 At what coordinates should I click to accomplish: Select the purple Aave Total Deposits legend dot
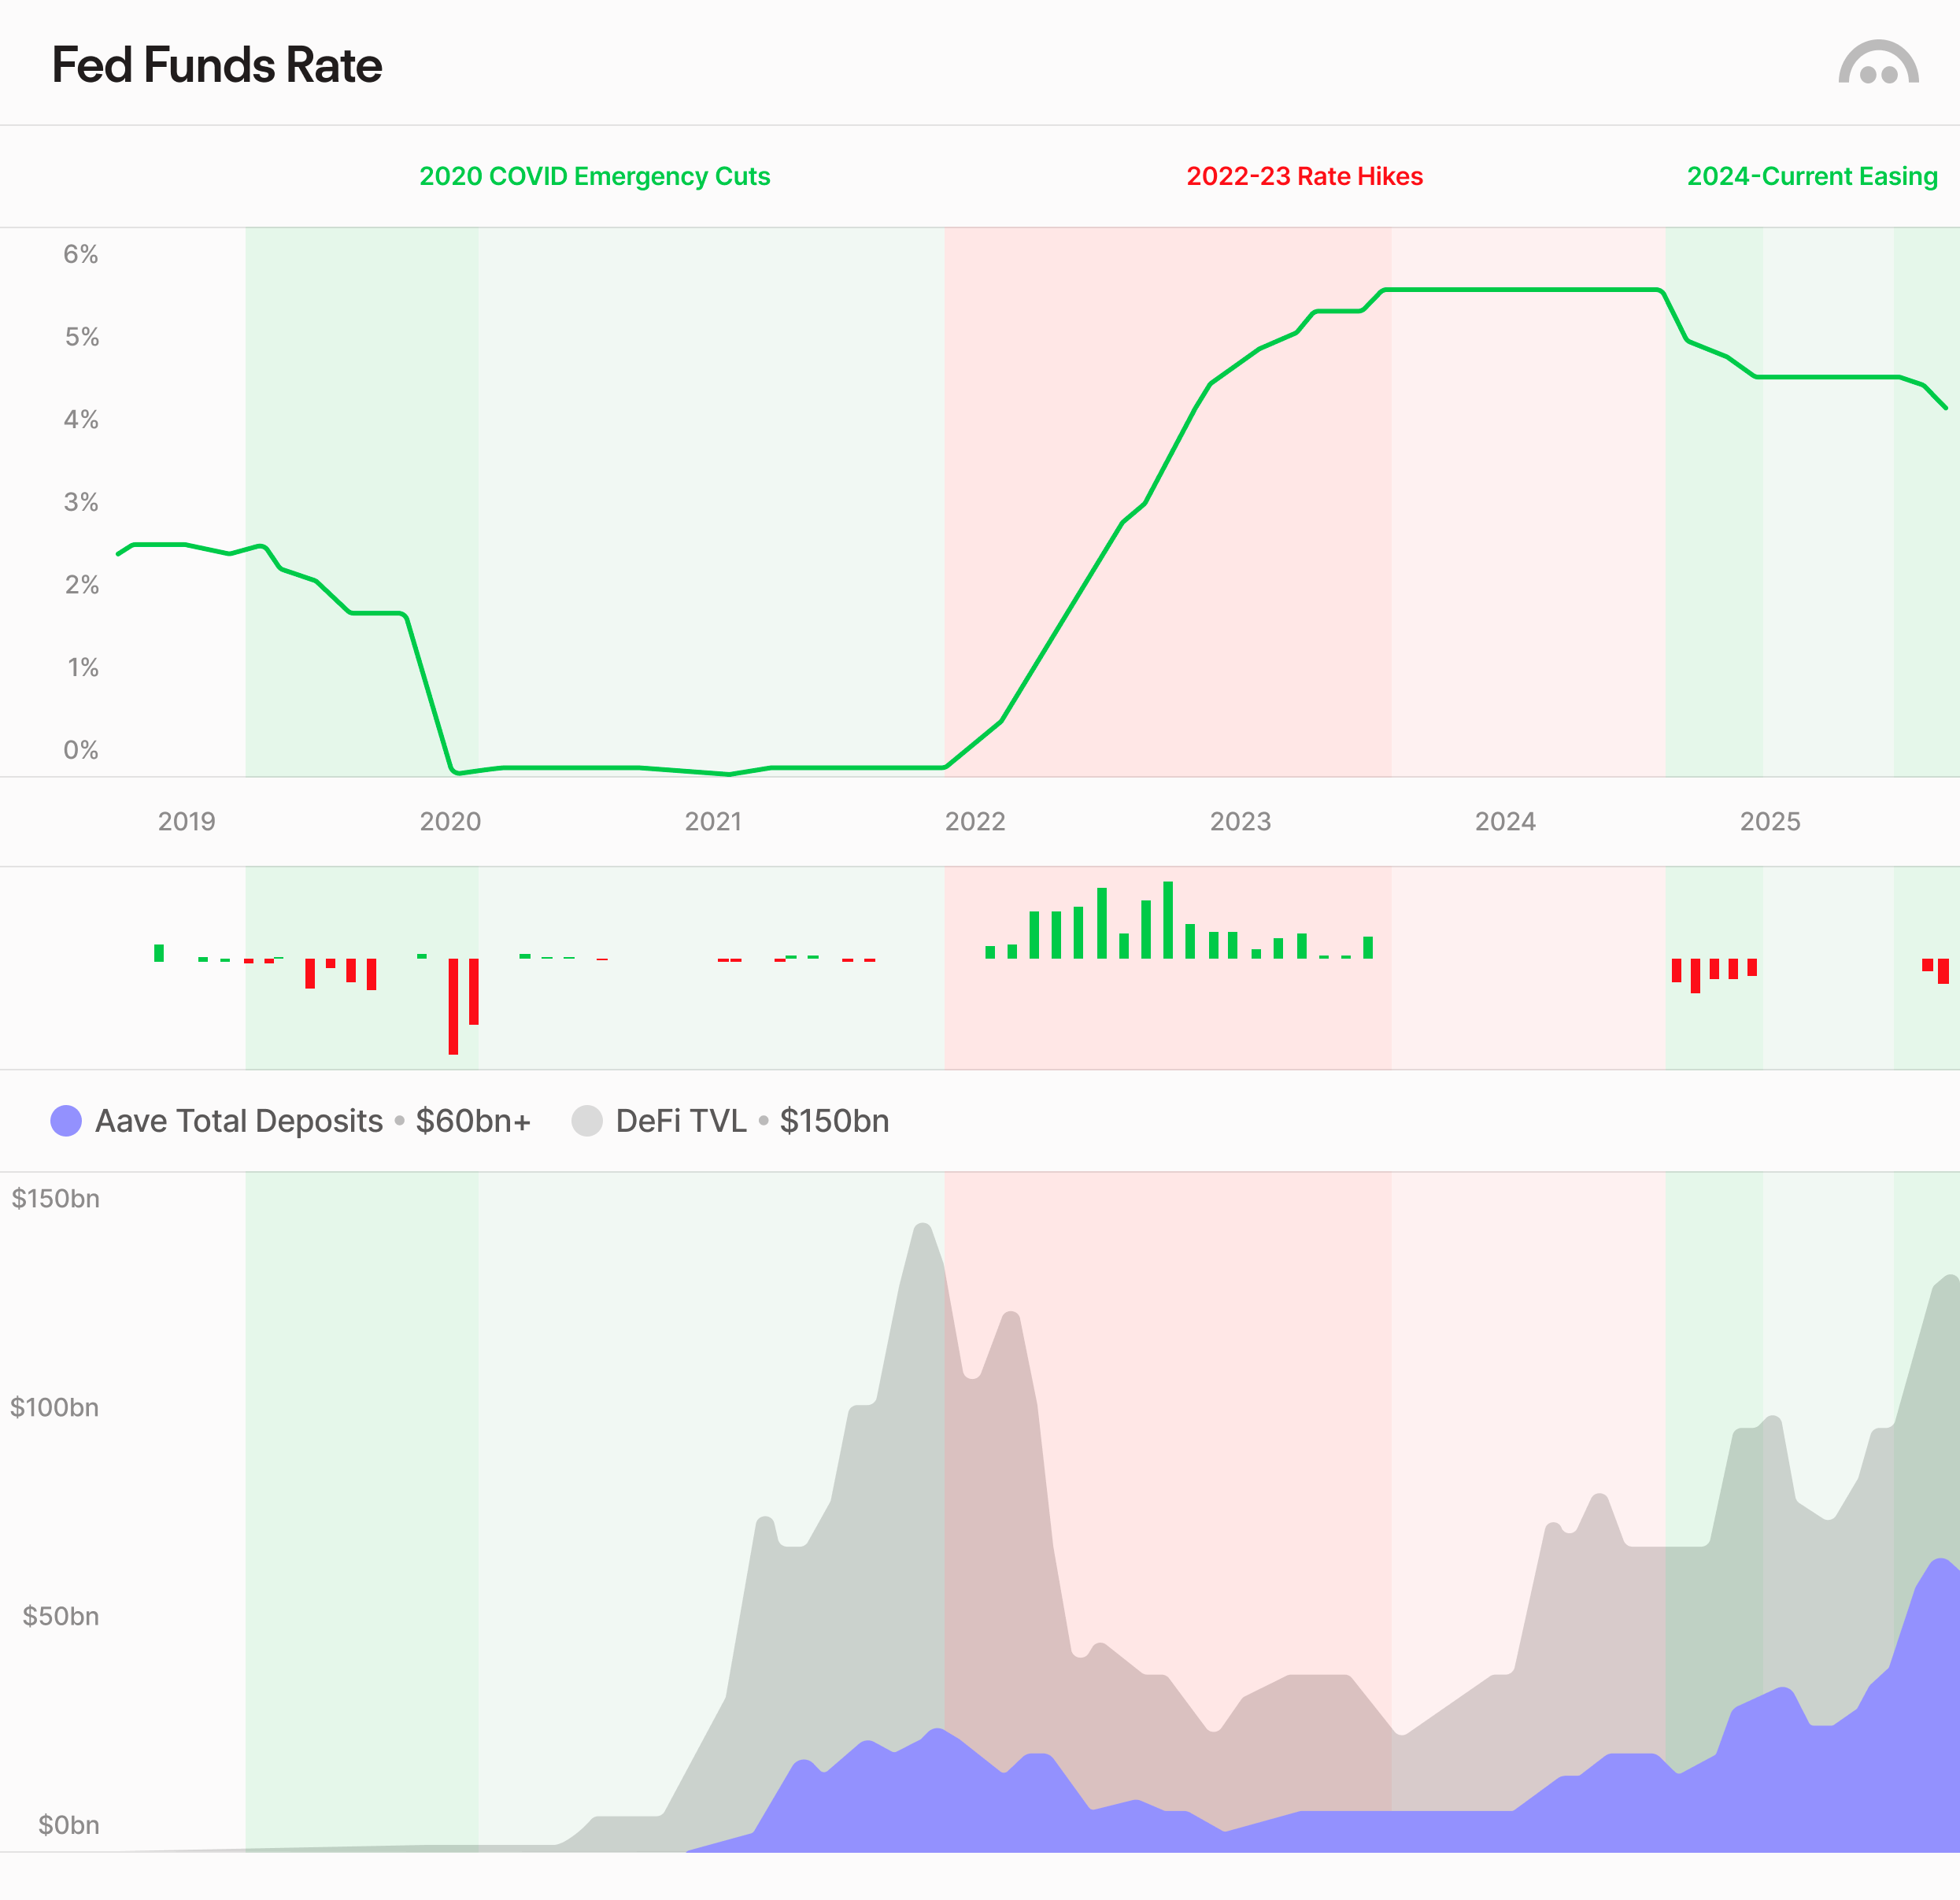tap(66, 1121)
